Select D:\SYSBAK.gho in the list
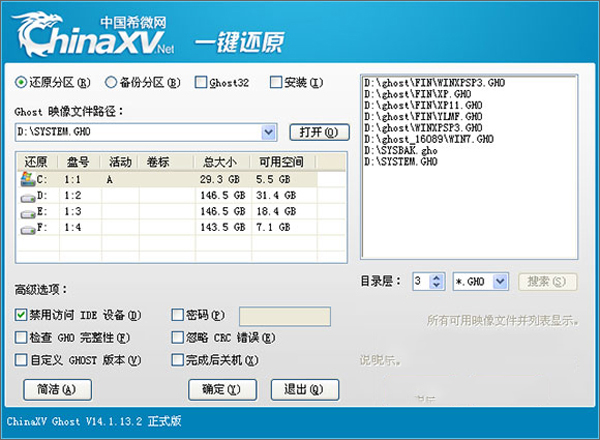This screenshot has height=440, width=600. click(x=401, y=150)
